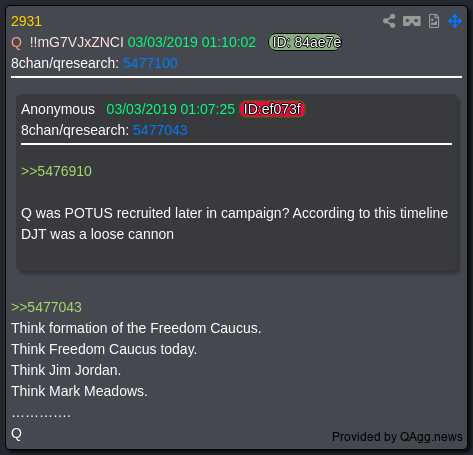The image size is (473, 455).
Task: Click the quoted message about POTUS recruited
Action: [234, 224]
